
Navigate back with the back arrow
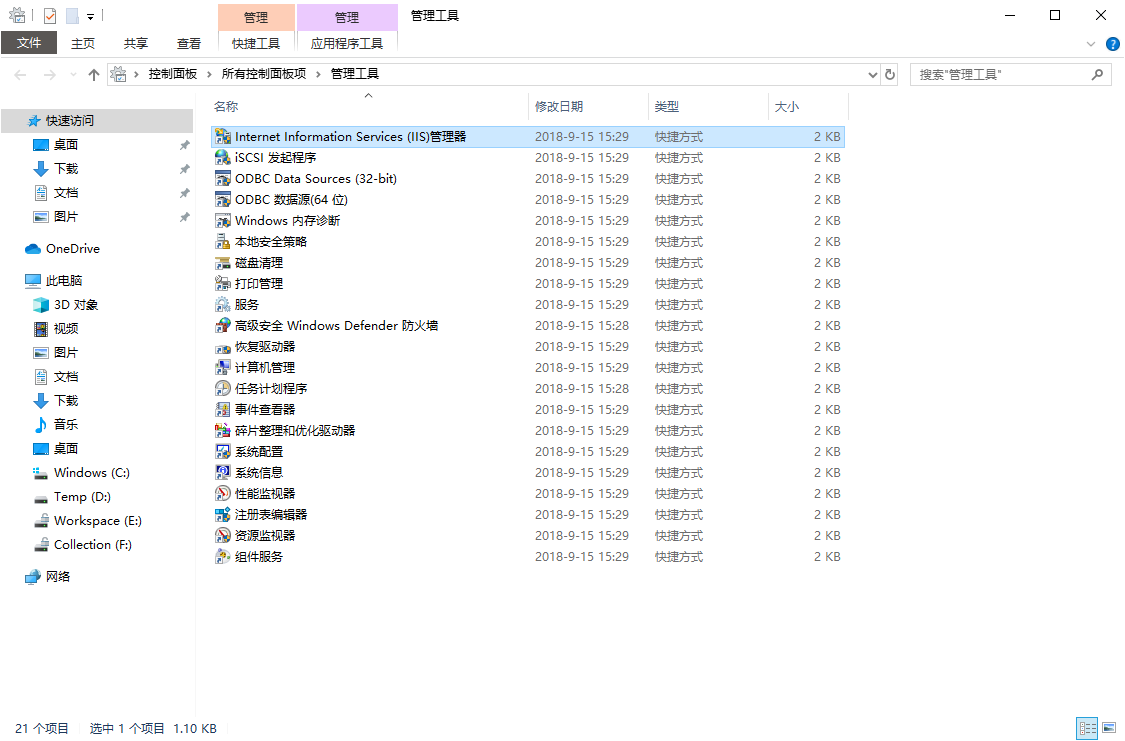(x=20, y=75)
